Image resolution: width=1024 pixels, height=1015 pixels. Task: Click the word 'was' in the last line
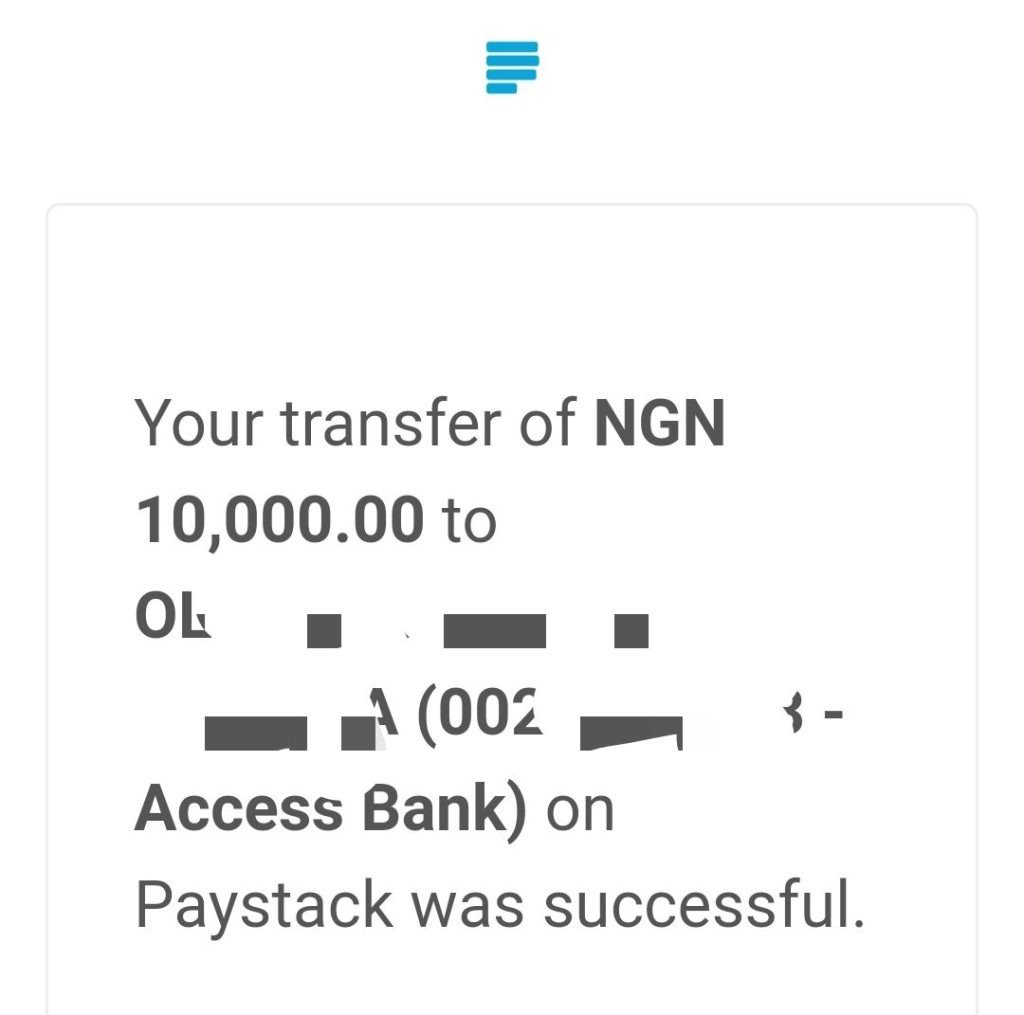tap(468, 909)
